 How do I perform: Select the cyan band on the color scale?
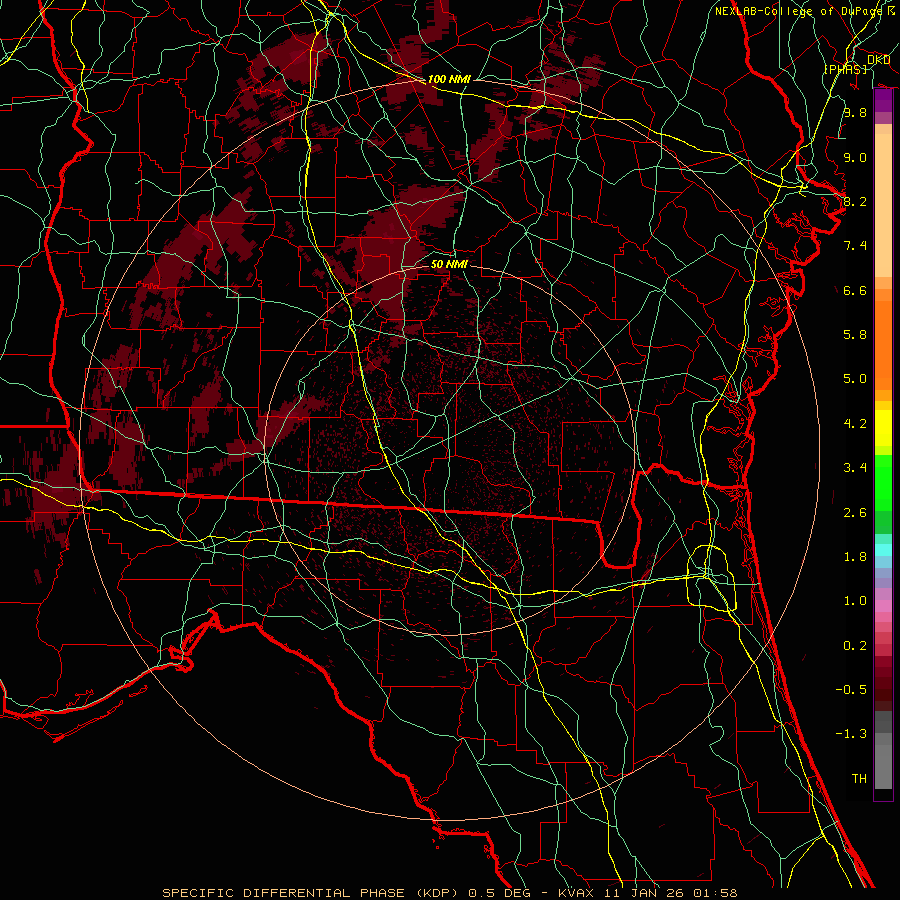883,548
